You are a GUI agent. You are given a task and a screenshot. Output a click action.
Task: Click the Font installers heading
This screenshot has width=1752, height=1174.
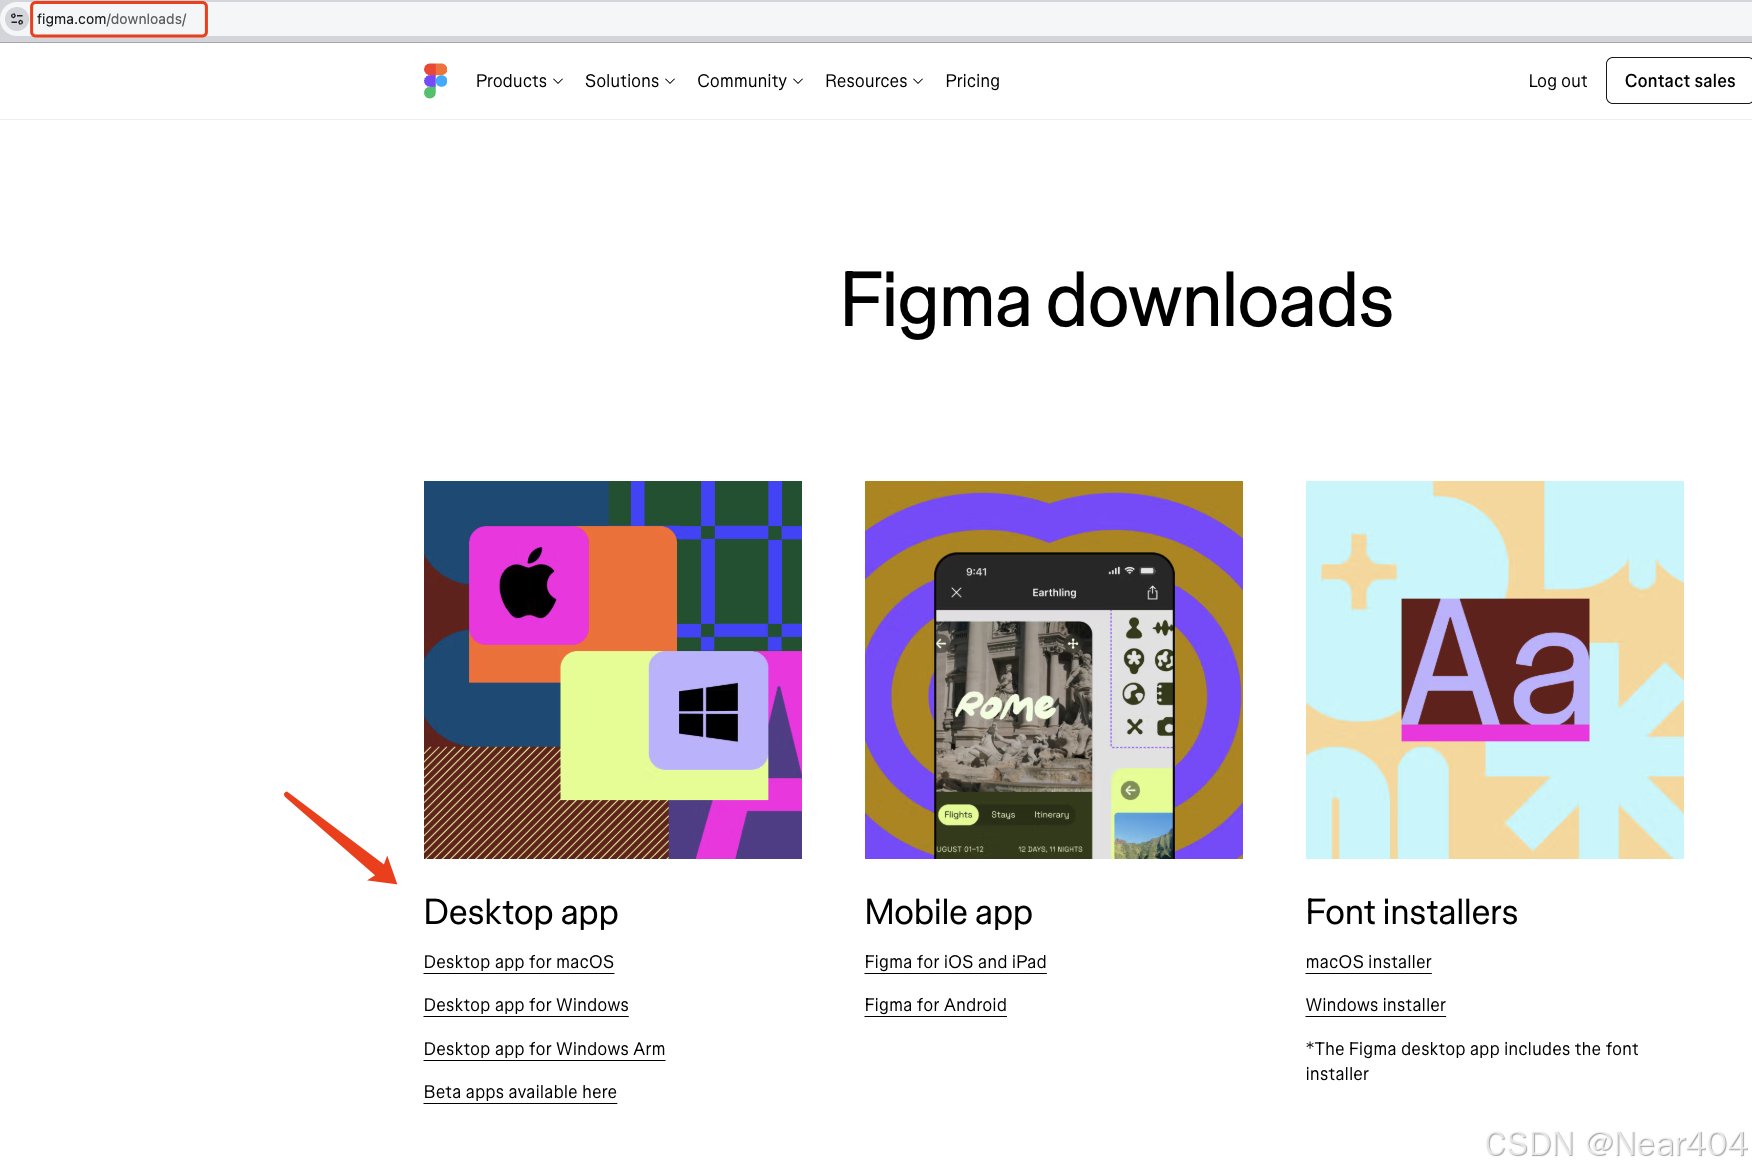pos(1411,912)
